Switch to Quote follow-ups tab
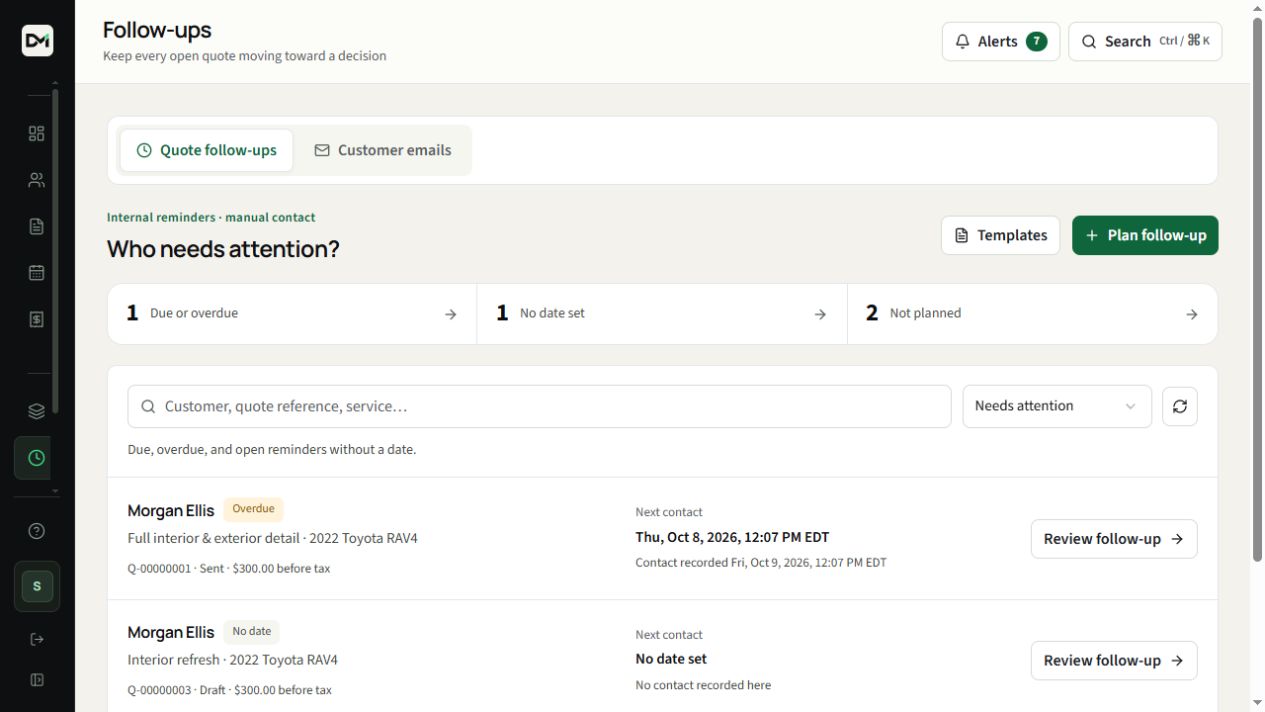 click(x=207, y=150)
